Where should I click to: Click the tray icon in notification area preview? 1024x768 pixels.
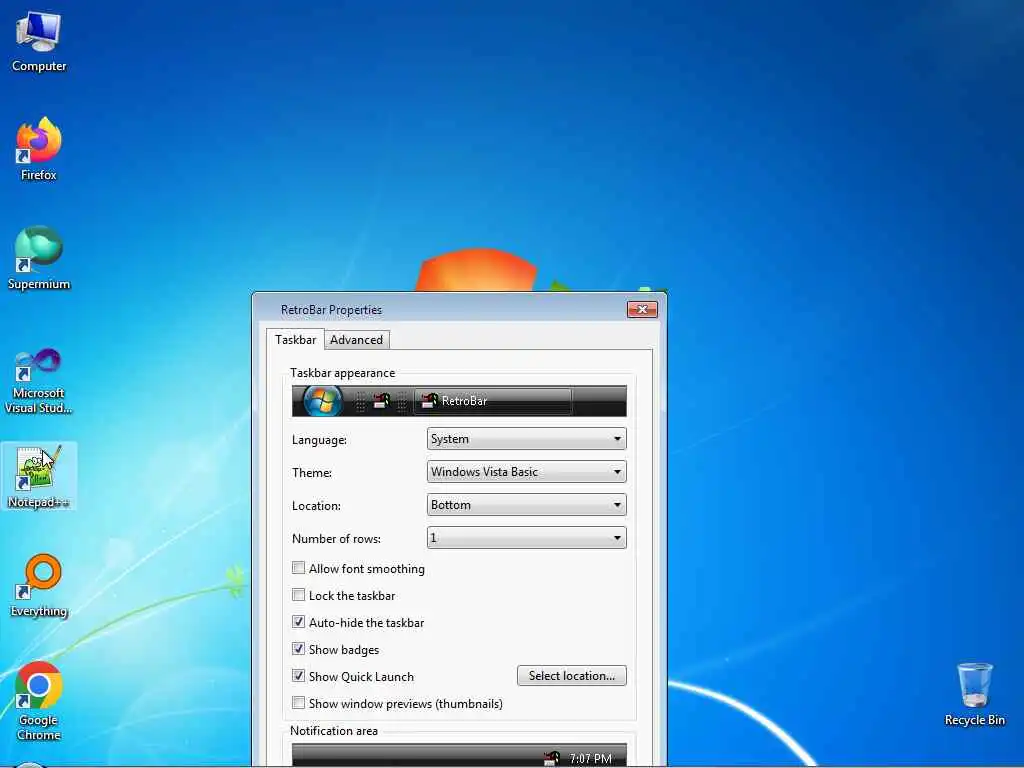[x=552, y=758]
